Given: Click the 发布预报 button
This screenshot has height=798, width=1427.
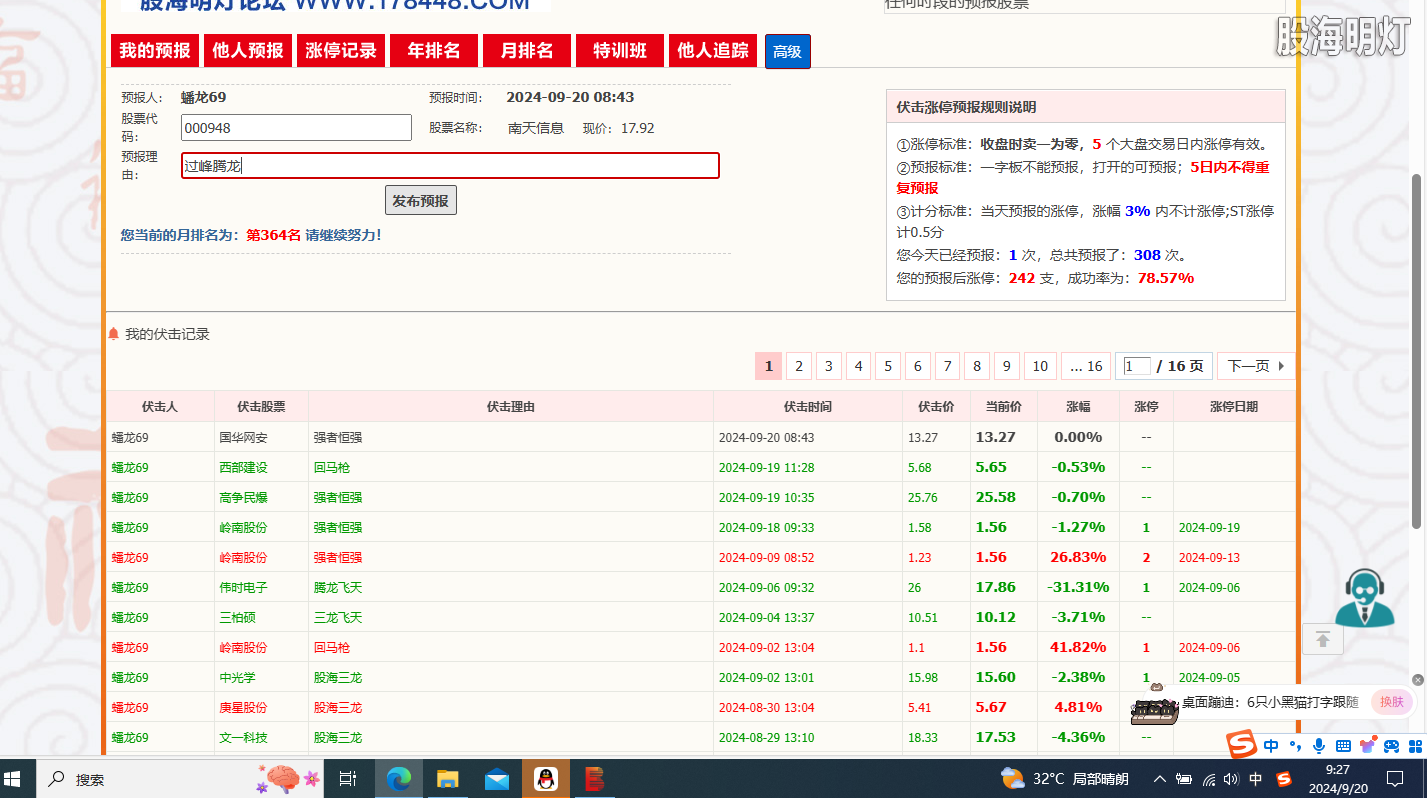Looking at the screenshot, I should pyautogui.click(x=420, y=201).
